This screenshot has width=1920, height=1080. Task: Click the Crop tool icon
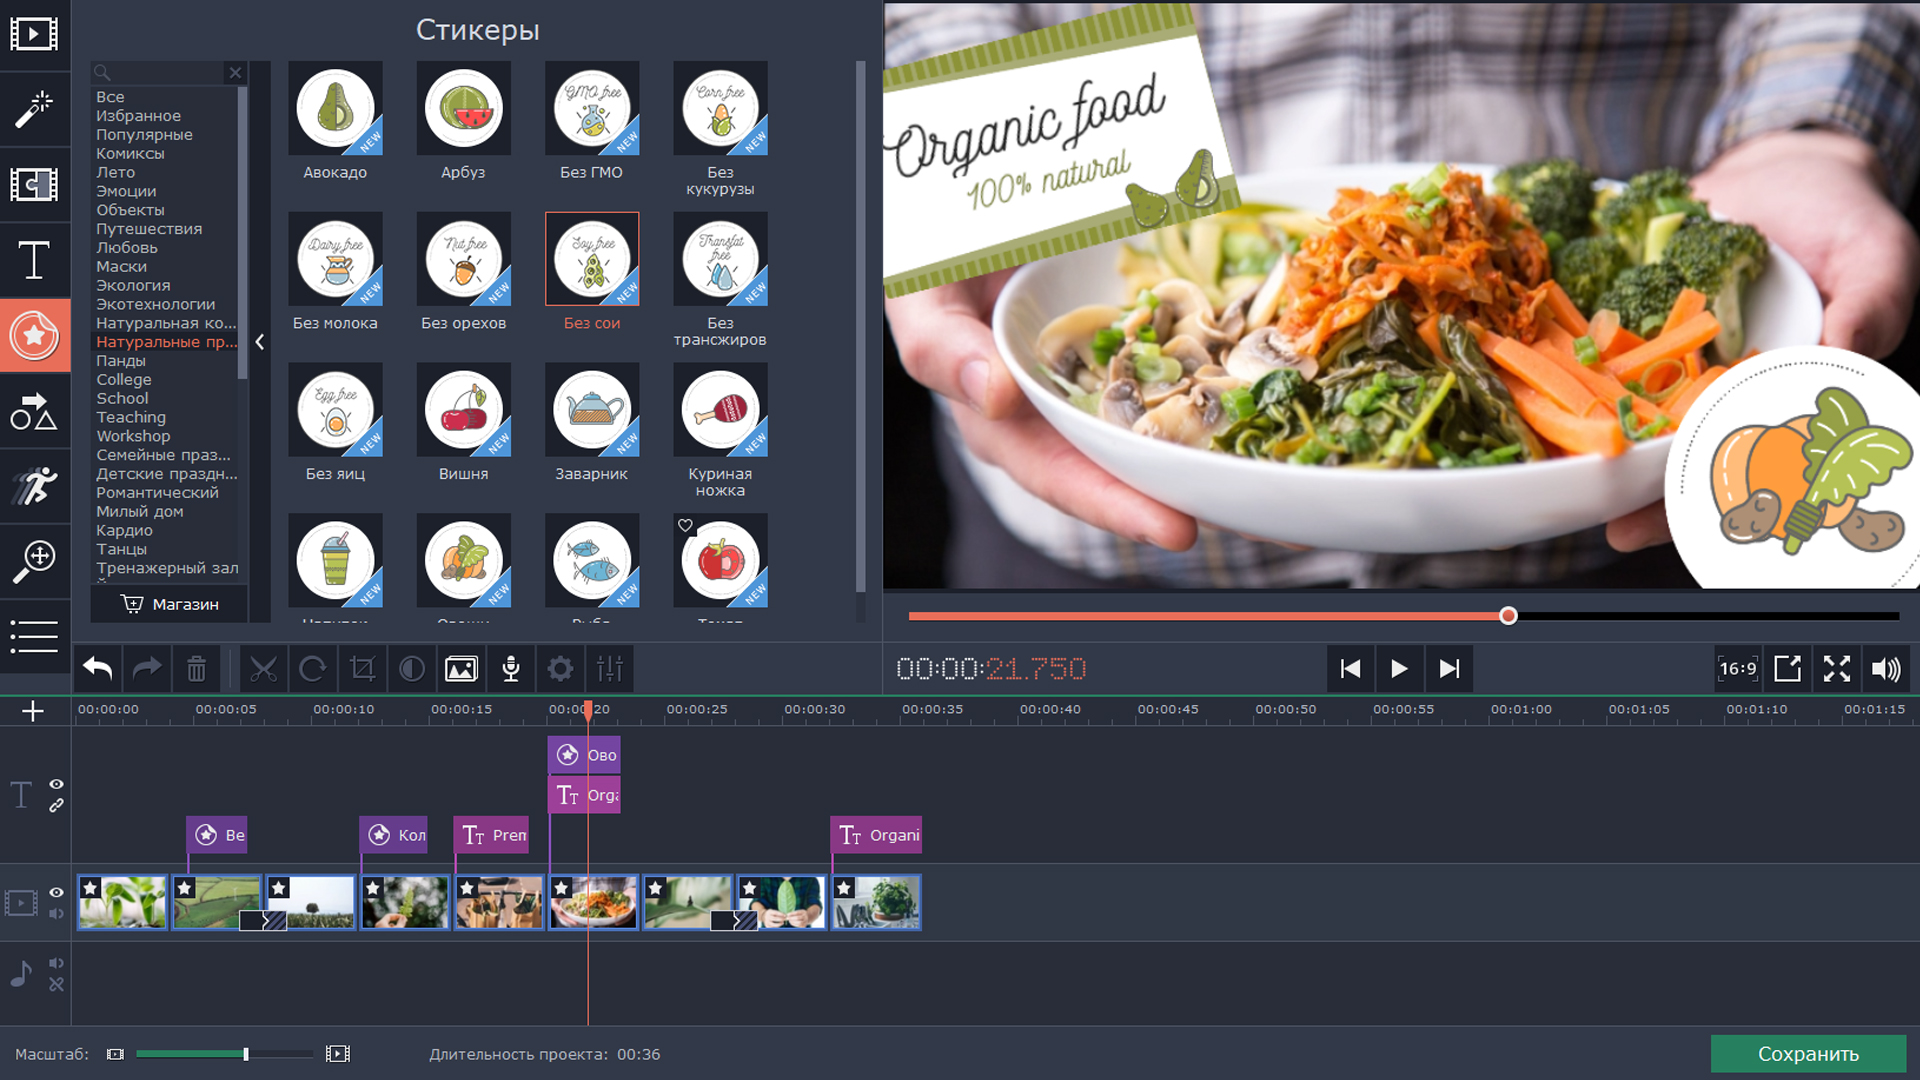(362, 669)
